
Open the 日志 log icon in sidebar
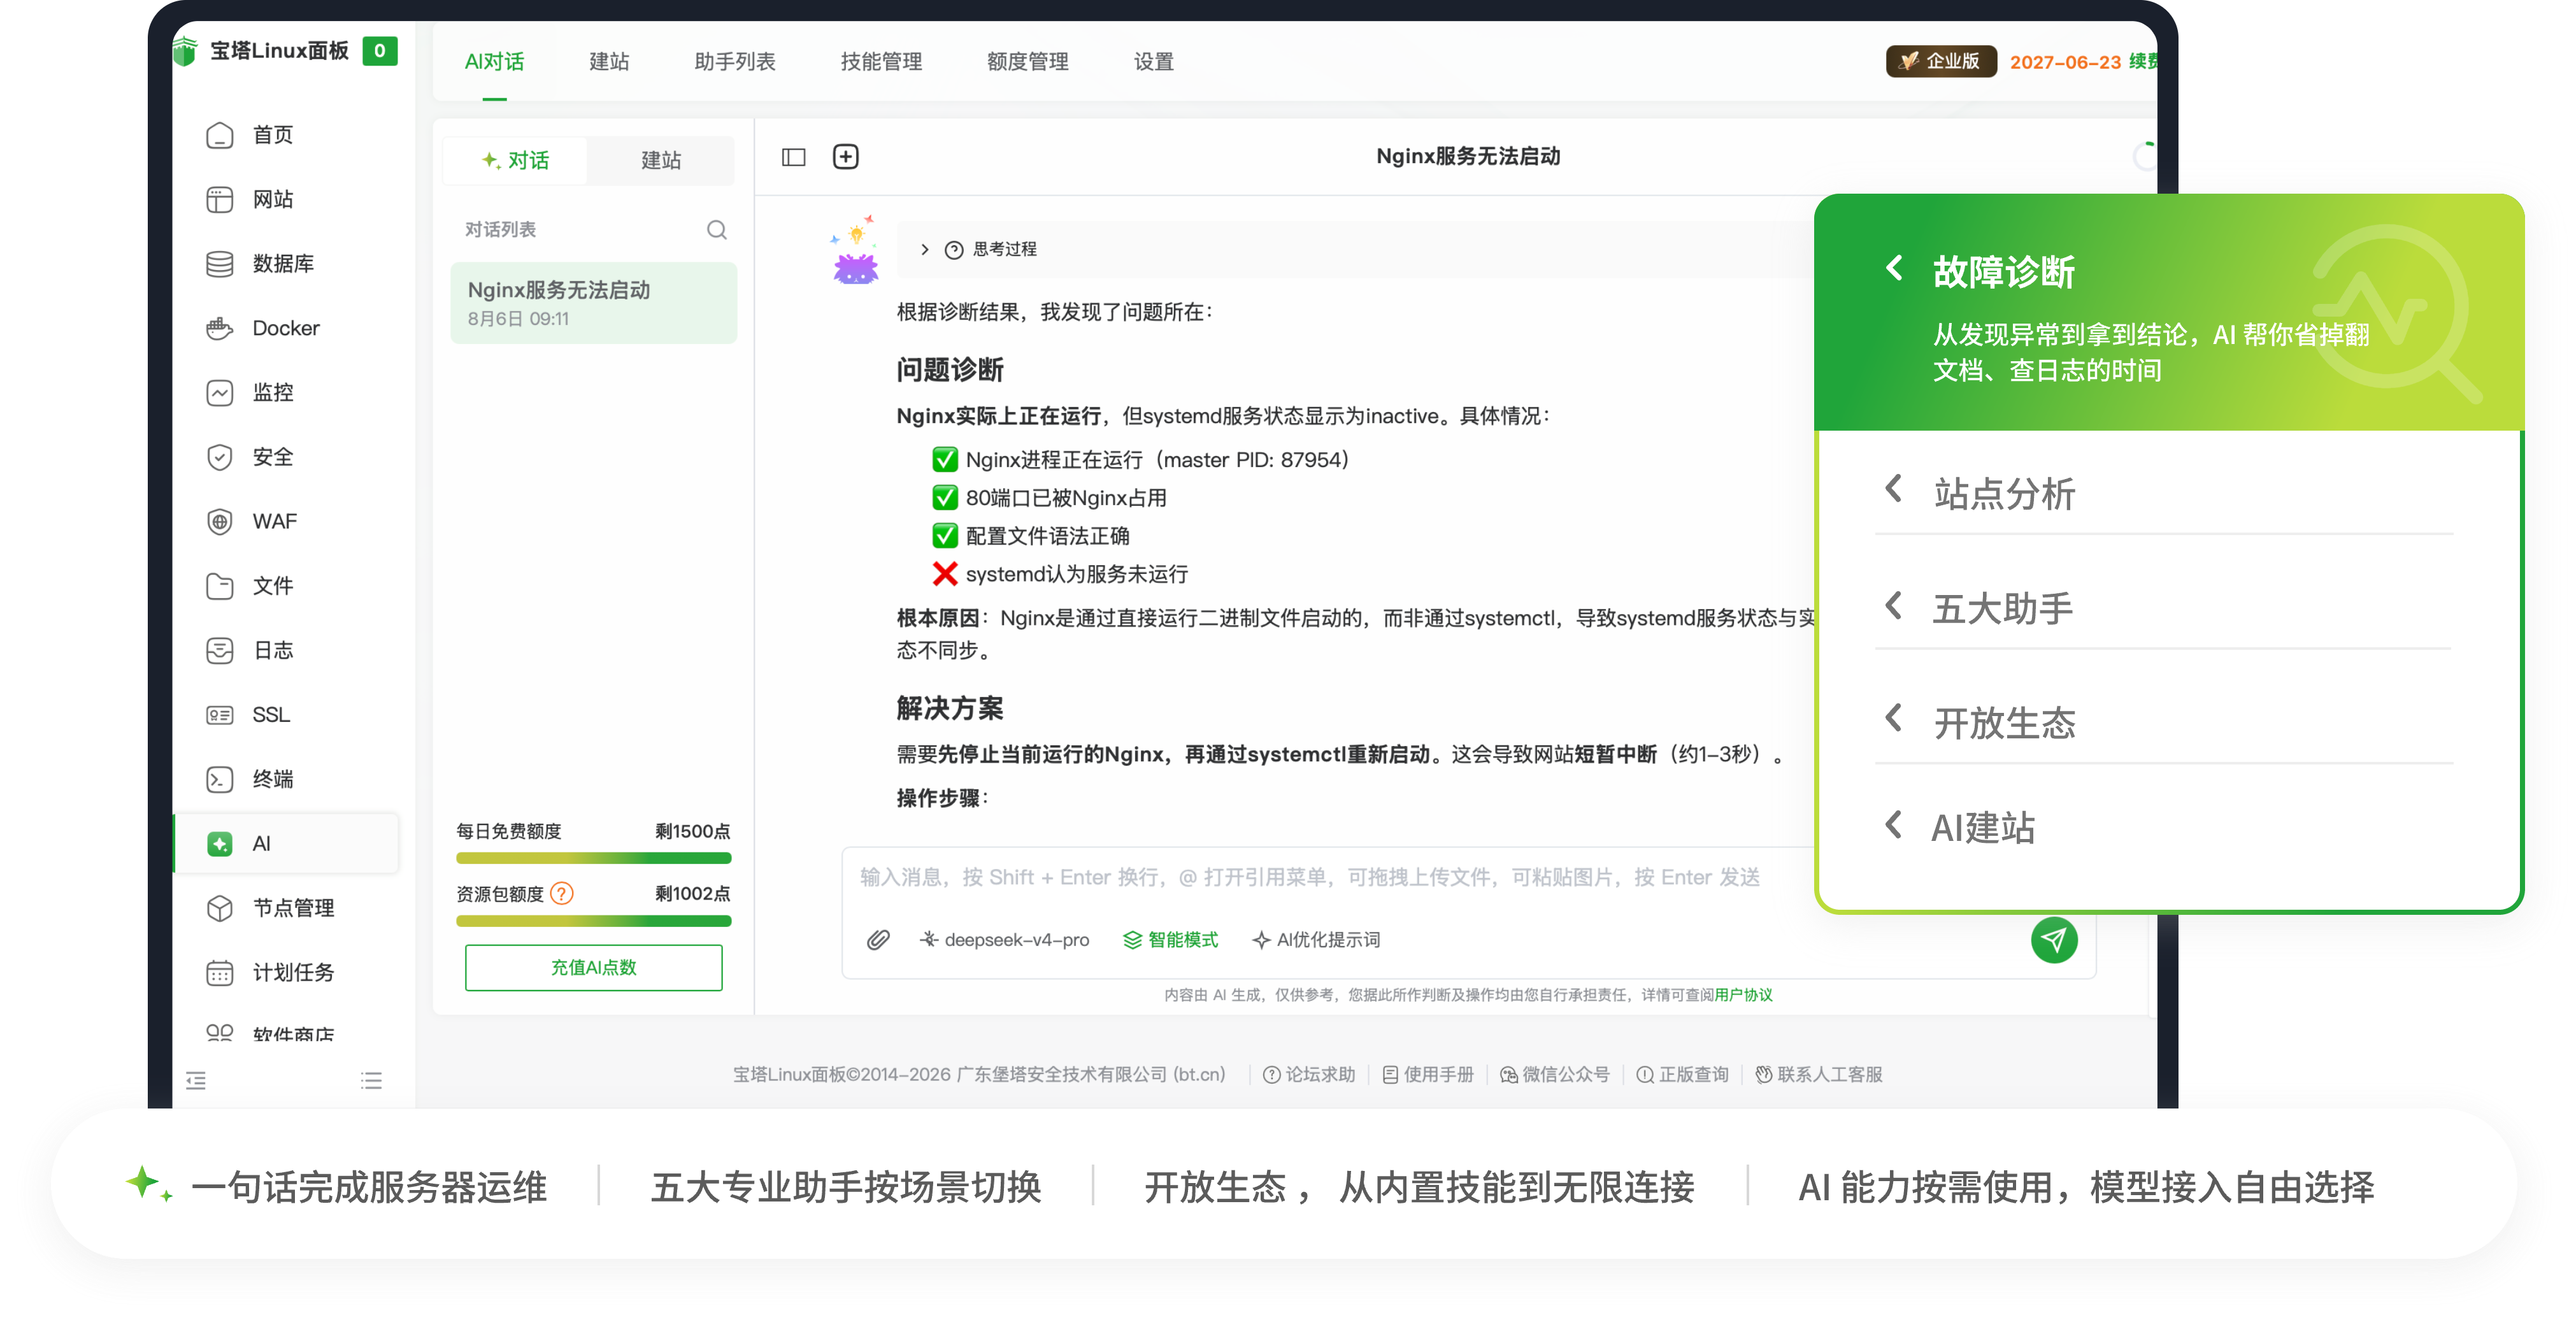(219, 651)
